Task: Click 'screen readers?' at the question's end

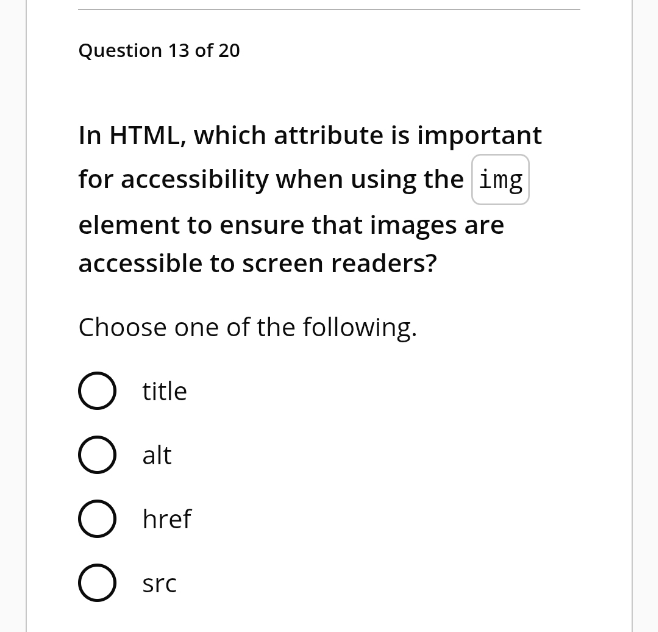Action: (339, 264)
